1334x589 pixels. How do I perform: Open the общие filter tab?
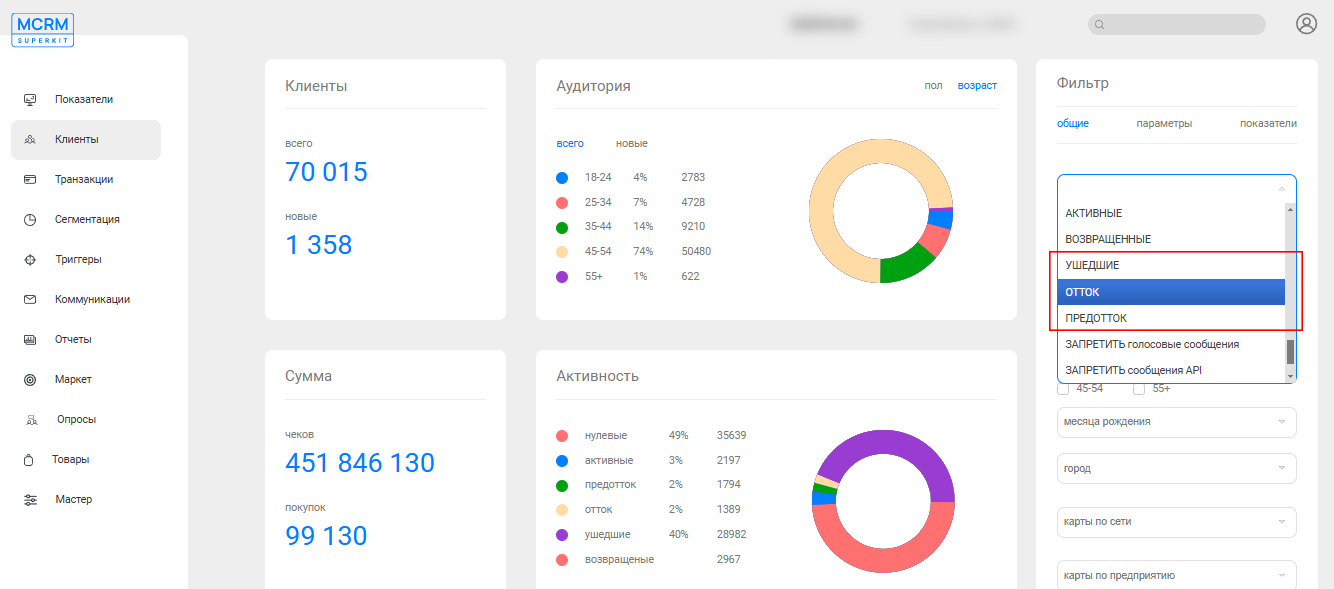(x=1073, y=123)
